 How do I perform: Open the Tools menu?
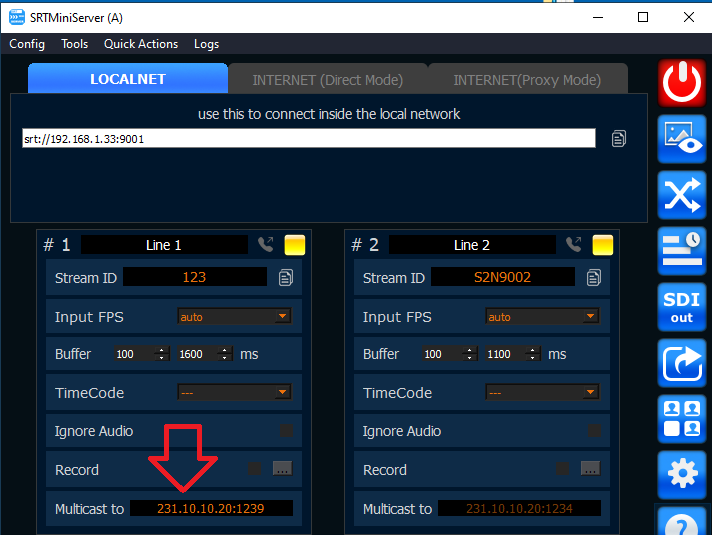(74, 44)
